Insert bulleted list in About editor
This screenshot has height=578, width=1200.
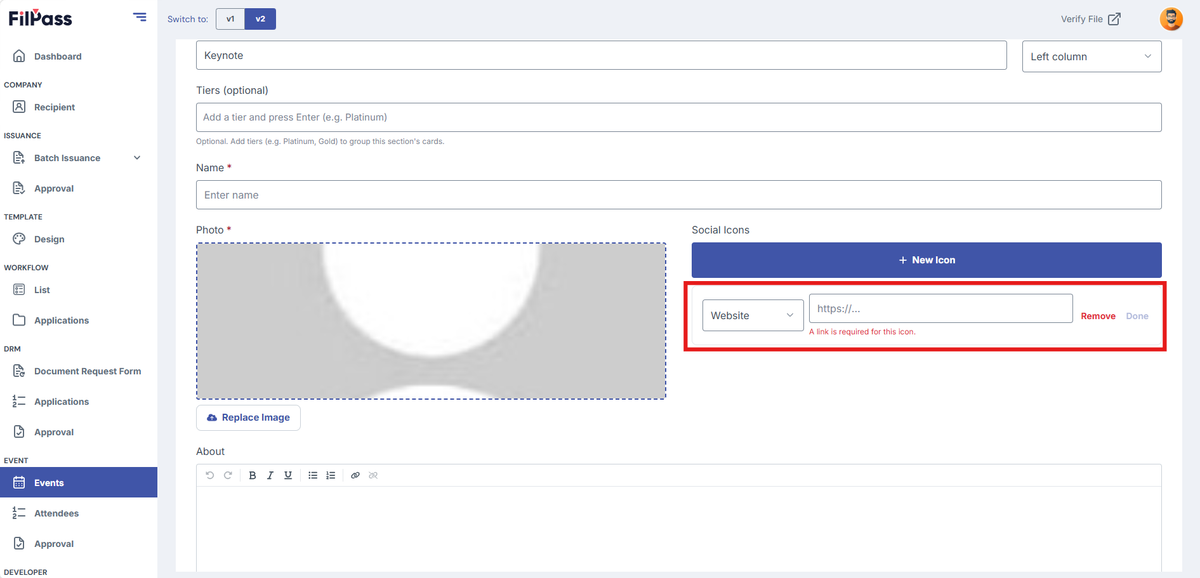[x=313, y=475]
